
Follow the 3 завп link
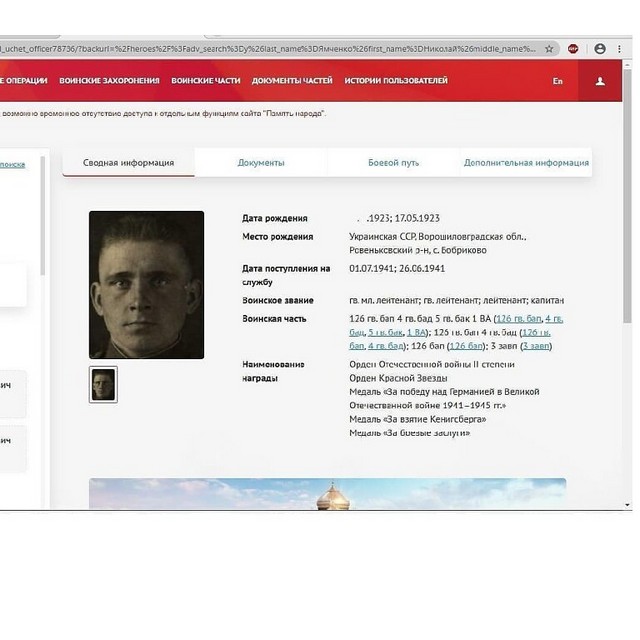point(536,346)
